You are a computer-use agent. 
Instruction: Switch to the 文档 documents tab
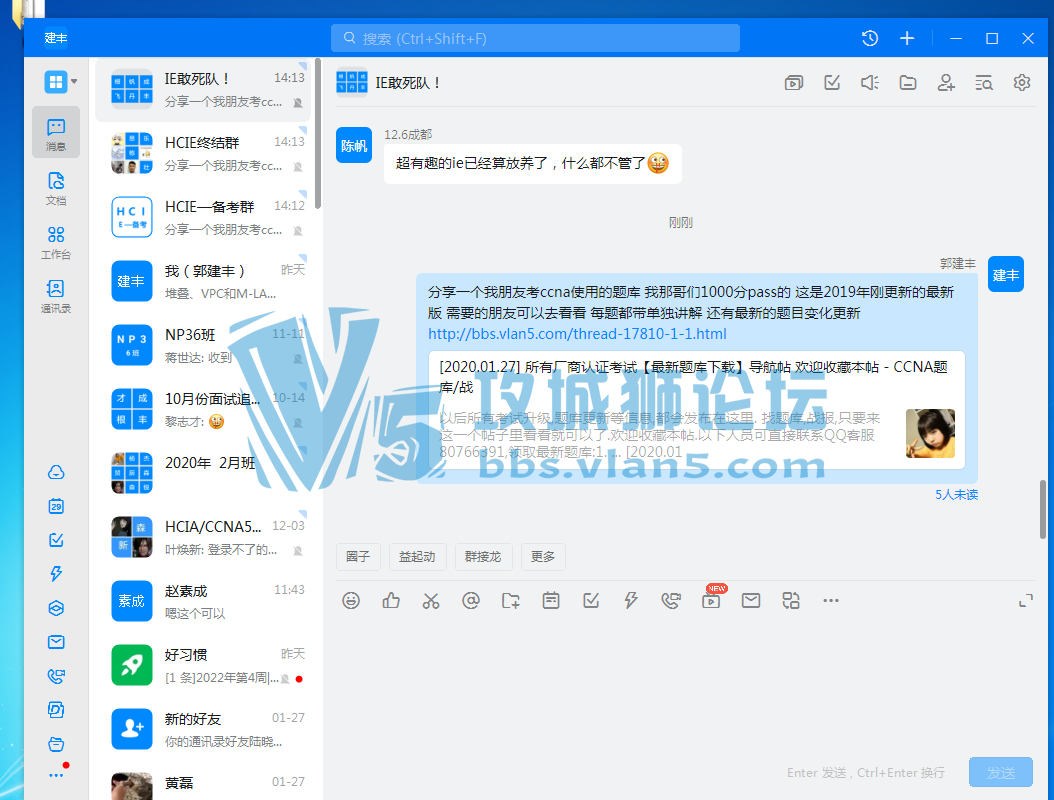coord(56,187)
